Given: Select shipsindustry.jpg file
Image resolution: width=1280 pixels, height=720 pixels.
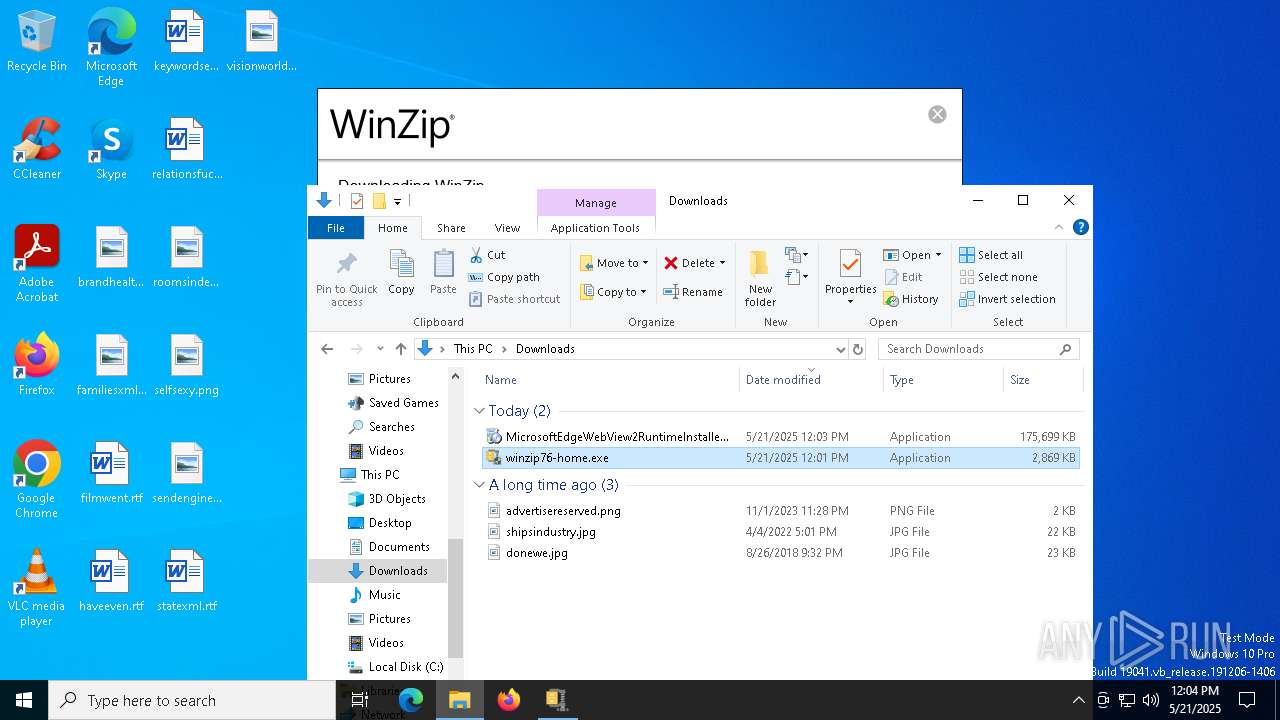Looking at the screenshot, I should 780,532.
